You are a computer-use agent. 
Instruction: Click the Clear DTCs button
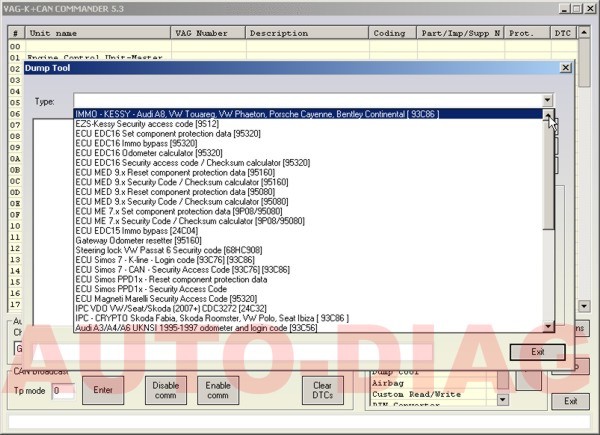[x=323, y=390]
